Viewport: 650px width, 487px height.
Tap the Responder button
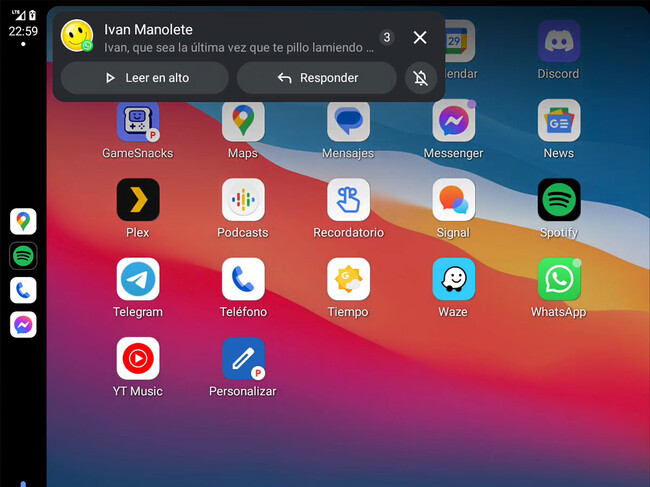(317, 78)
